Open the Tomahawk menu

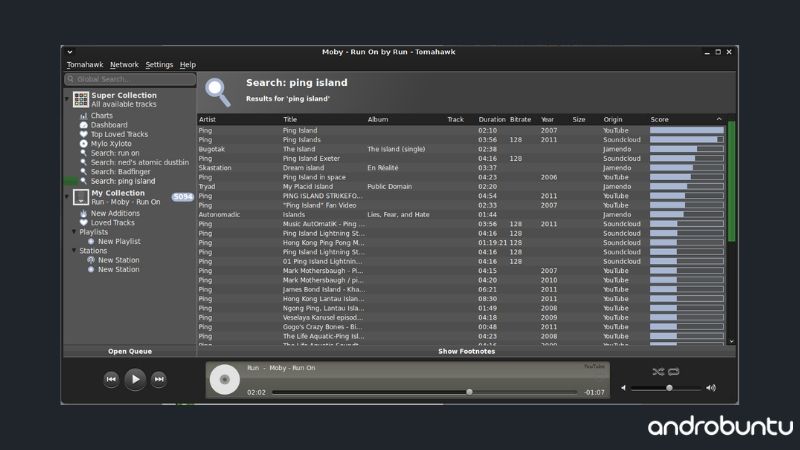click(x=85, y=65)
